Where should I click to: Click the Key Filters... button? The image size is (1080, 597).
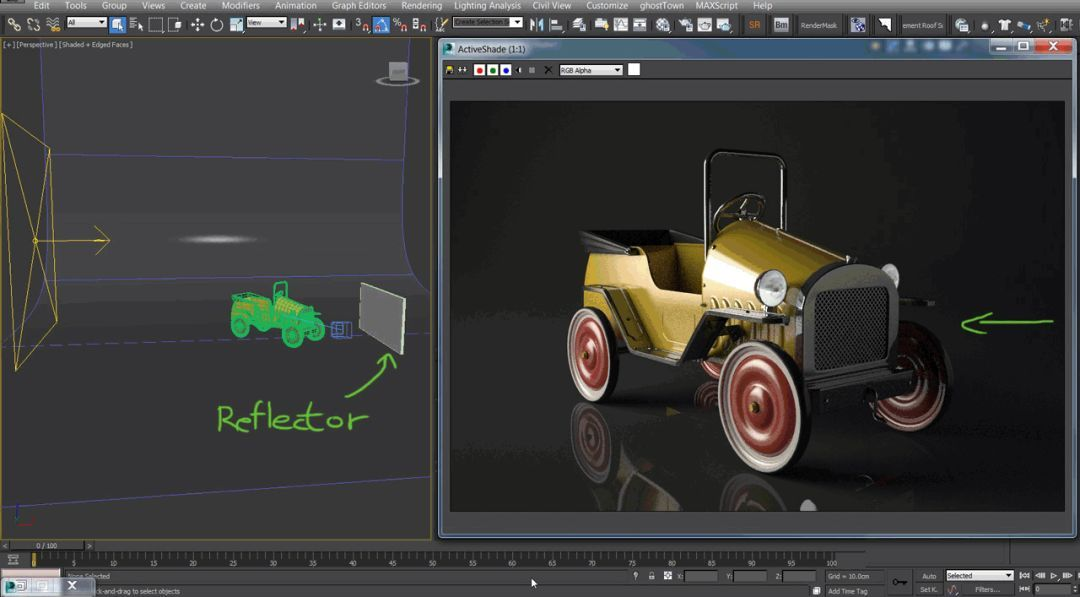pos(987,590)
